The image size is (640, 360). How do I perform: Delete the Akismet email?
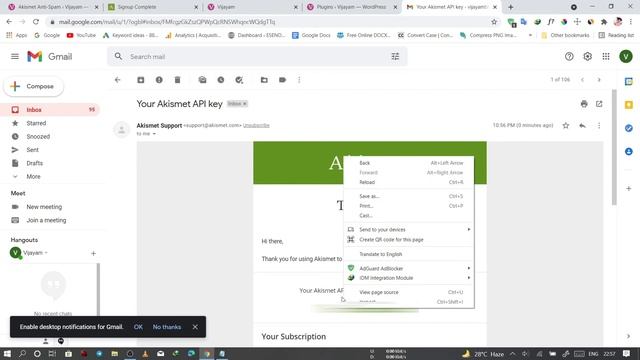[178, 80]
